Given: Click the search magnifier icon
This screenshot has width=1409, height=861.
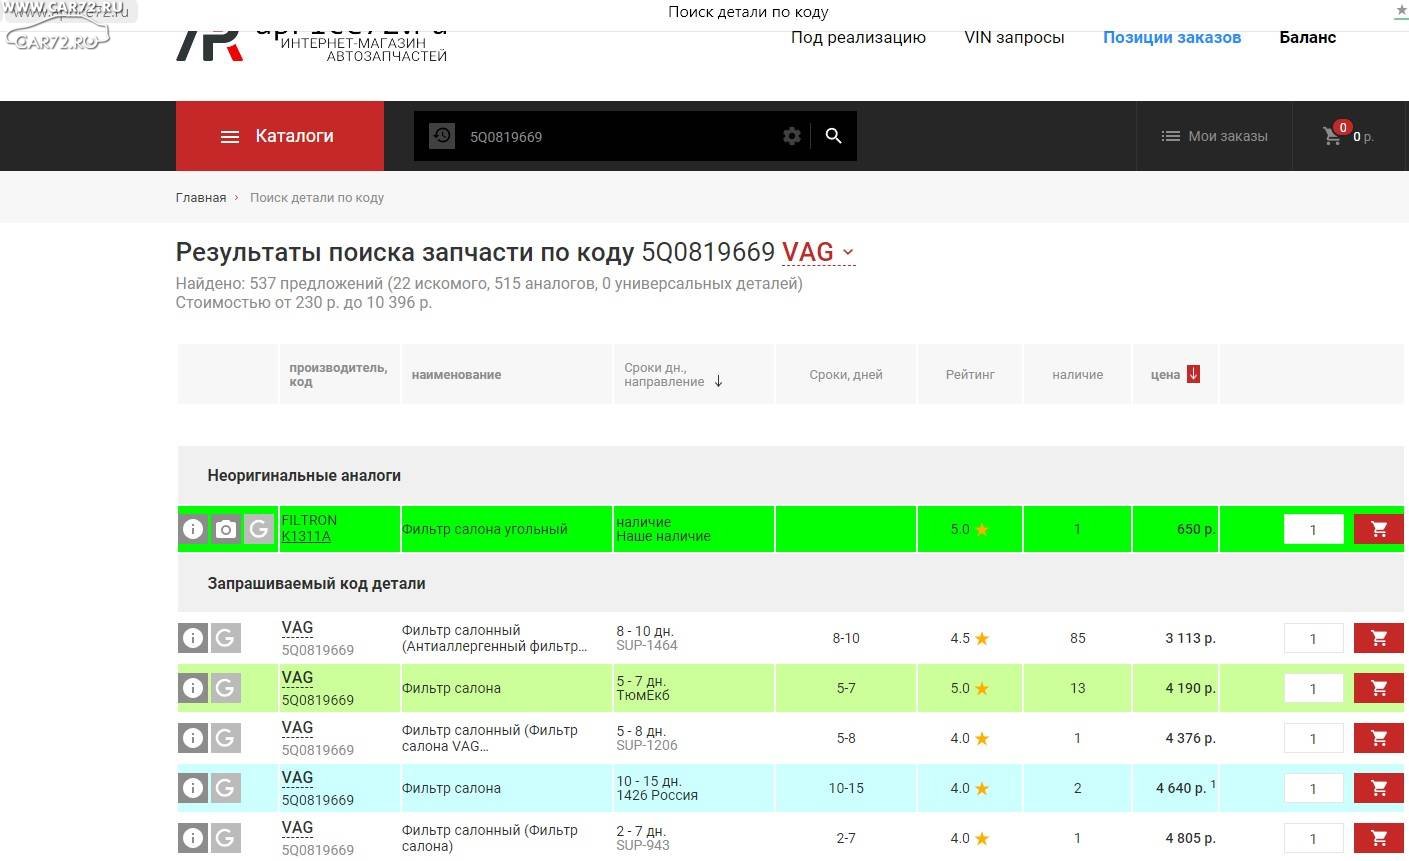Looking at the screenshot, I should (x=833, y=136).
